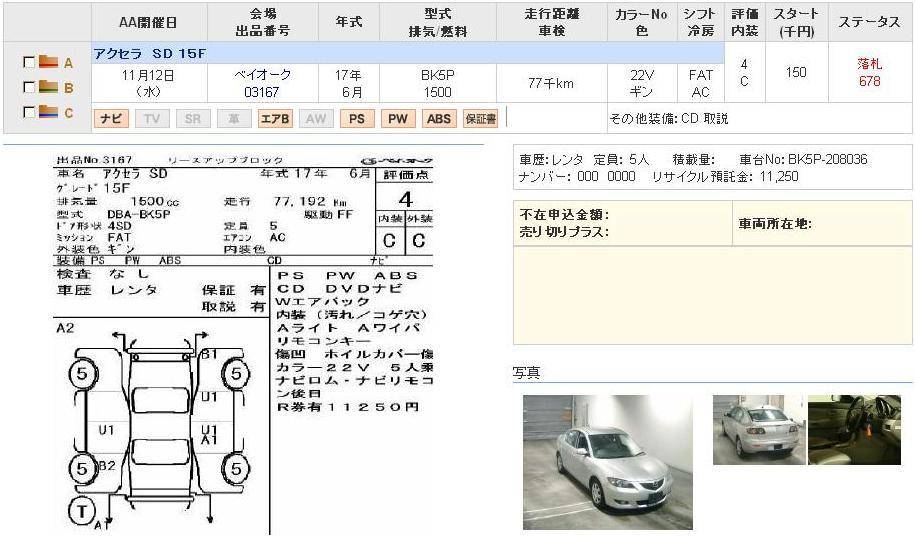The height and width of the screenshot is (542, 915).
Task: Check the folder B checkbox
Action: click(x=28, y=87)
